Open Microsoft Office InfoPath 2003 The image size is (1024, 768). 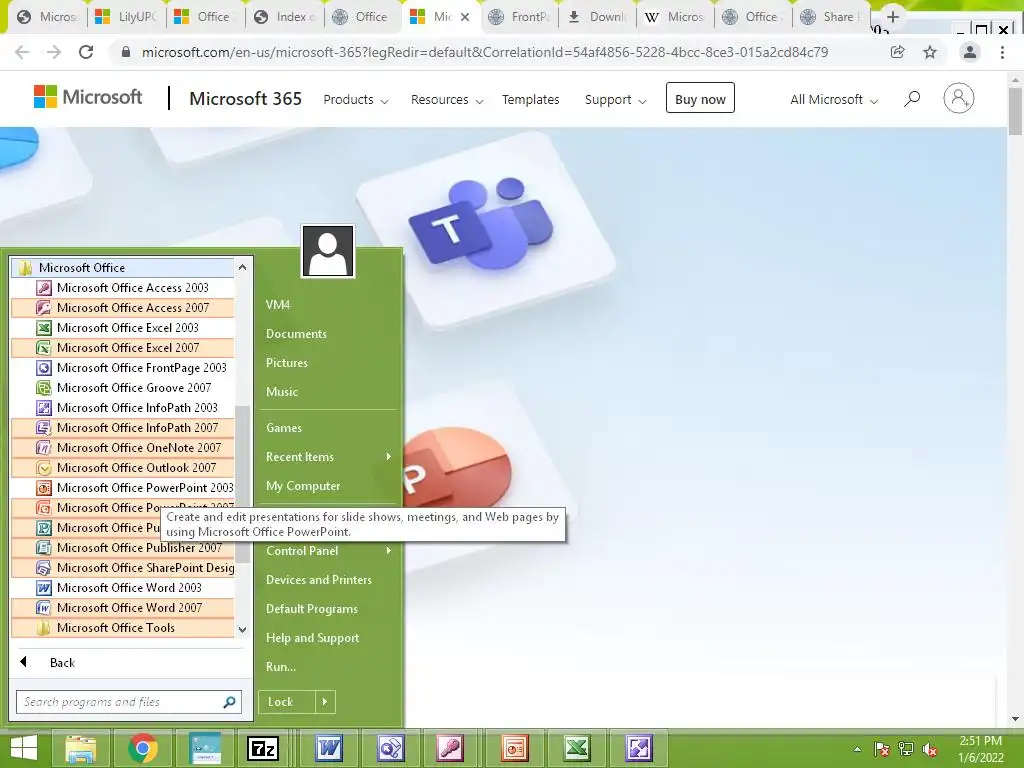pyautogui.click(x=123, y=408)
